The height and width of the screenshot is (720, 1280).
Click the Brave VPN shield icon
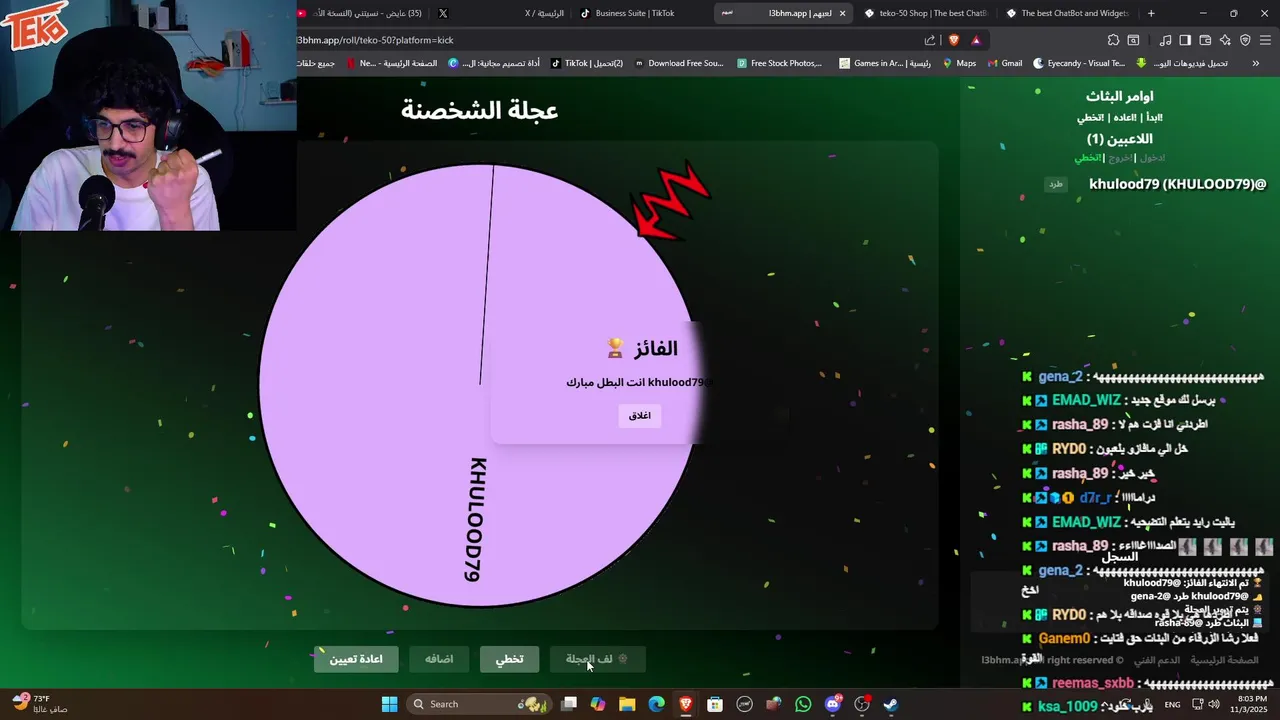click(x=1245, y=40)
